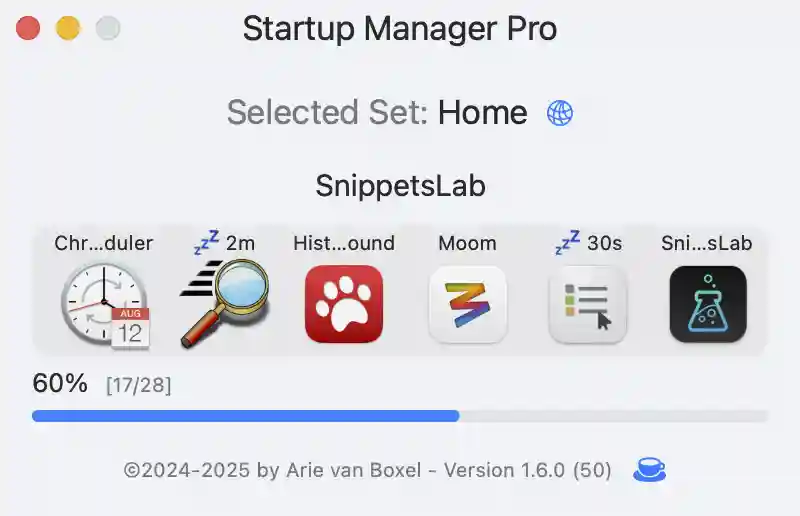
Task: Click the blue globe icon beside Home
Action: 560,113
